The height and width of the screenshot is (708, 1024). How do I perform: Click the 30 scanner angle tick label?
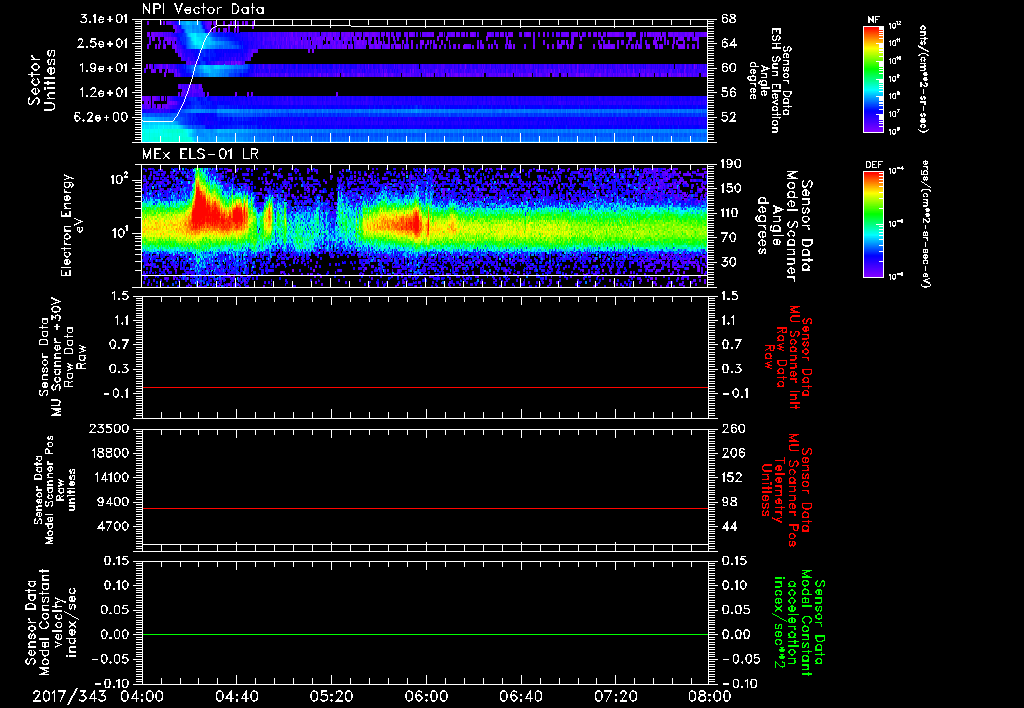[x=728, y=262]
